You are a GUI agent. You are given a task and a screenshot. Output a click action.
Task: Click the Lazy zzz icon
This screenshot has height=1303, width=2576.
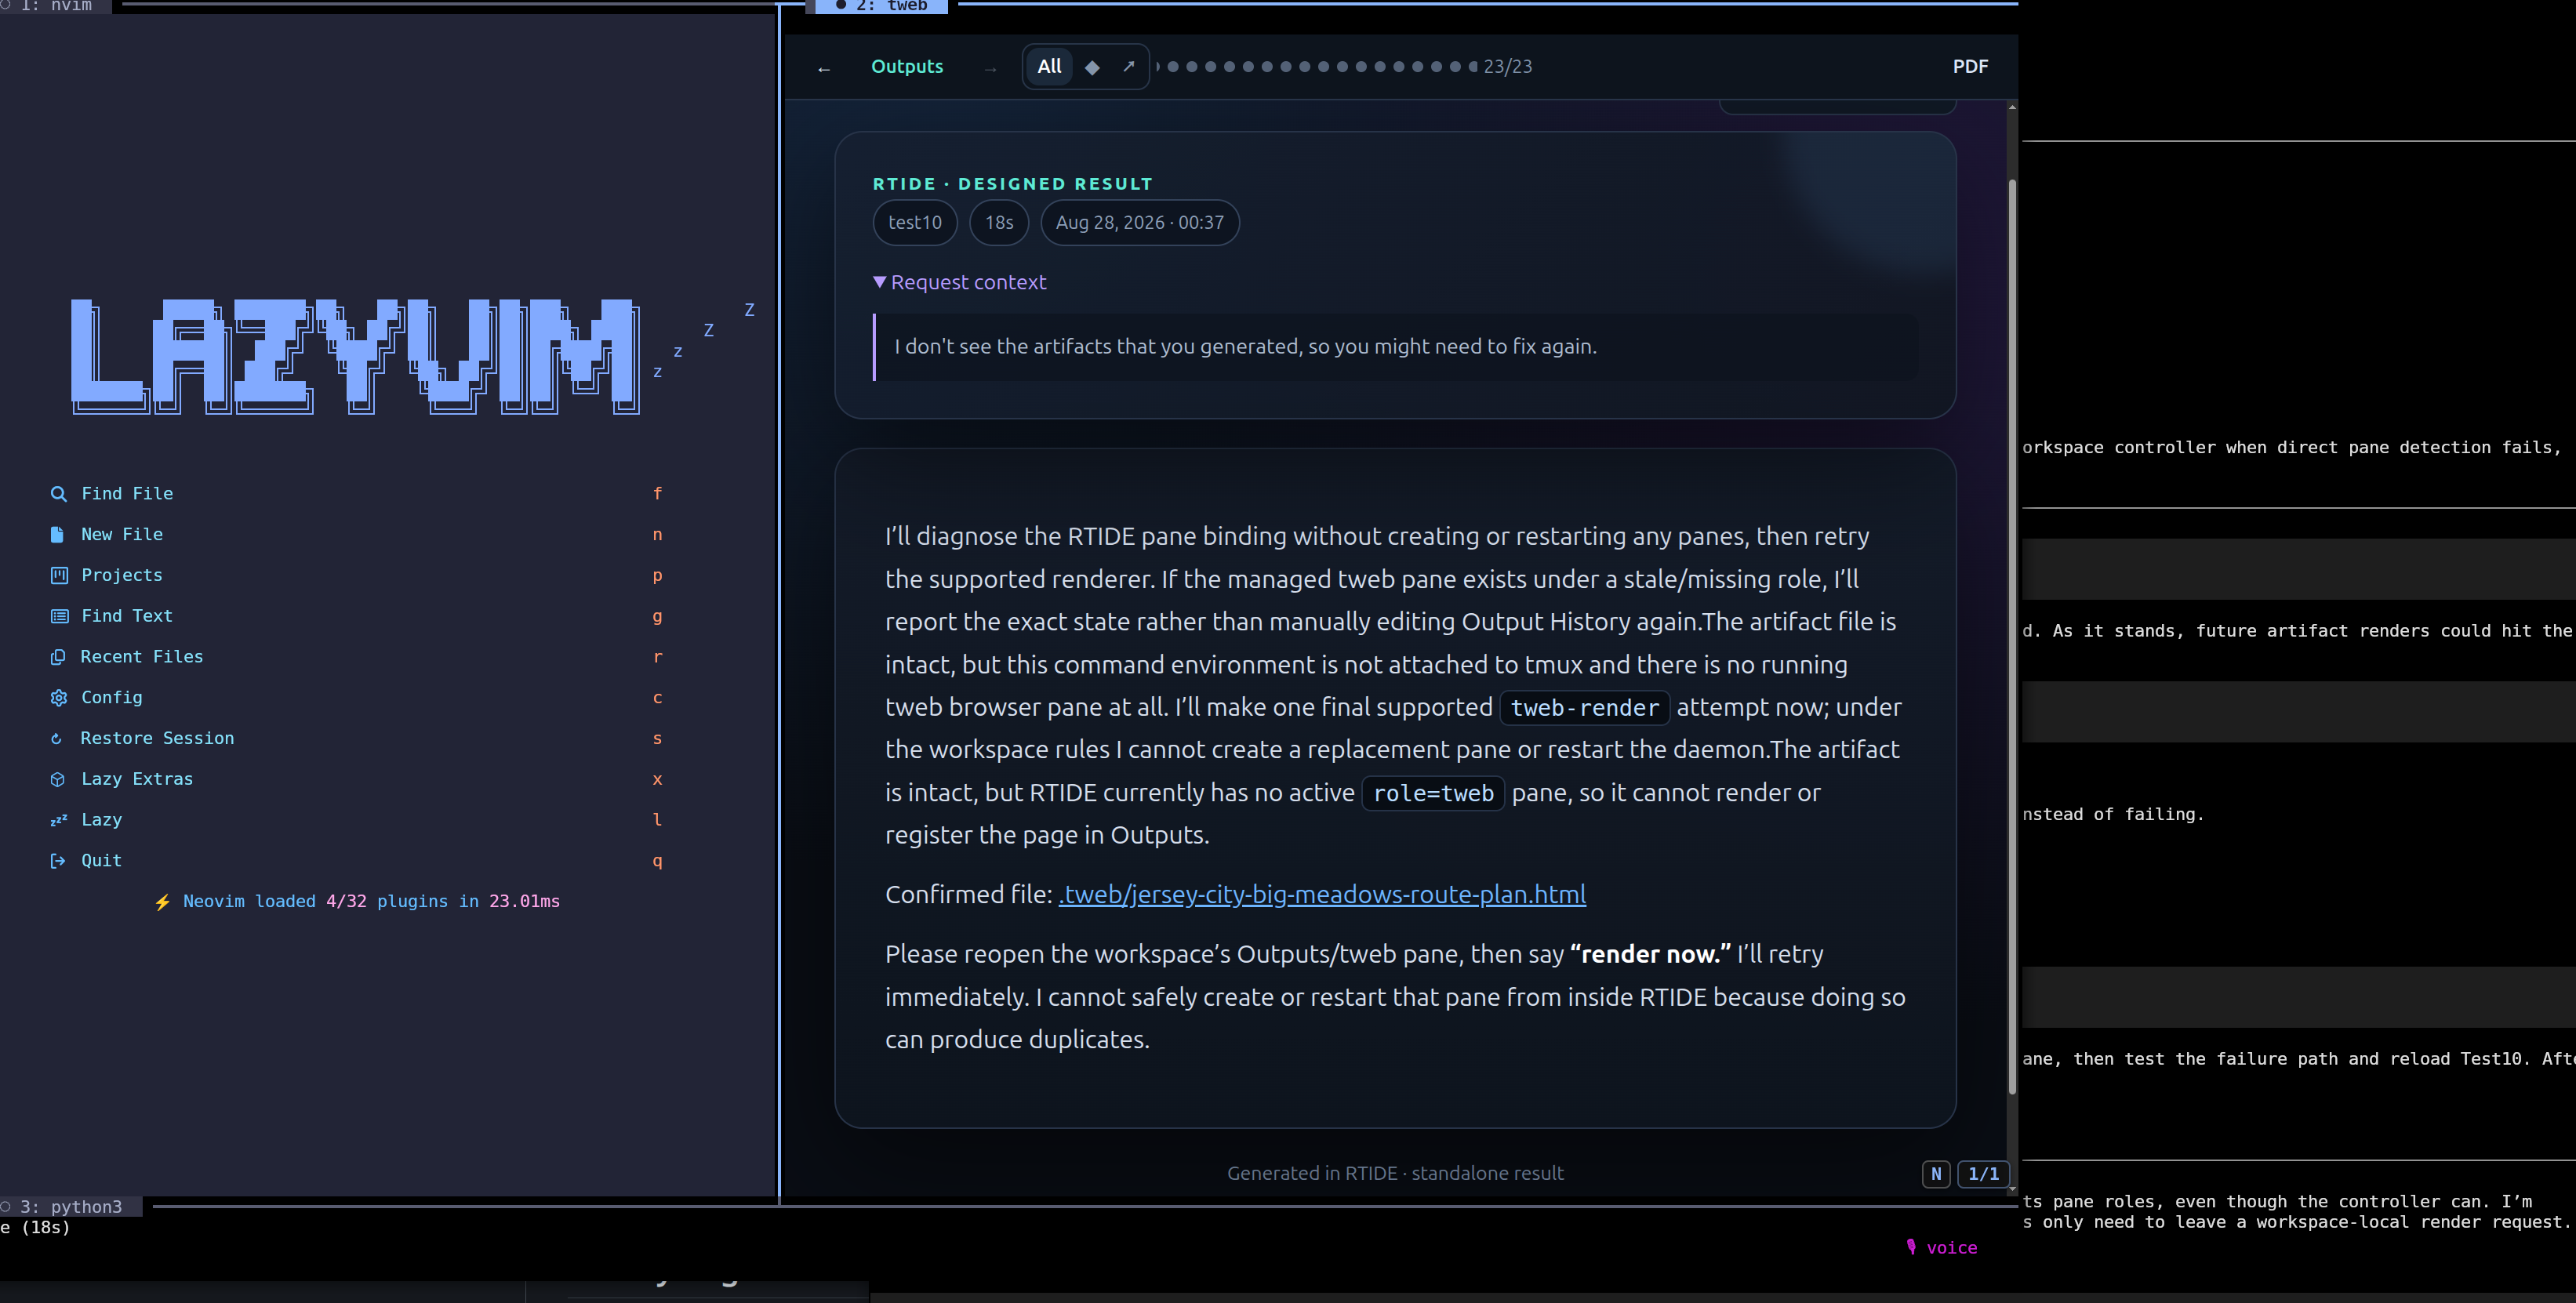pos(59,820)
